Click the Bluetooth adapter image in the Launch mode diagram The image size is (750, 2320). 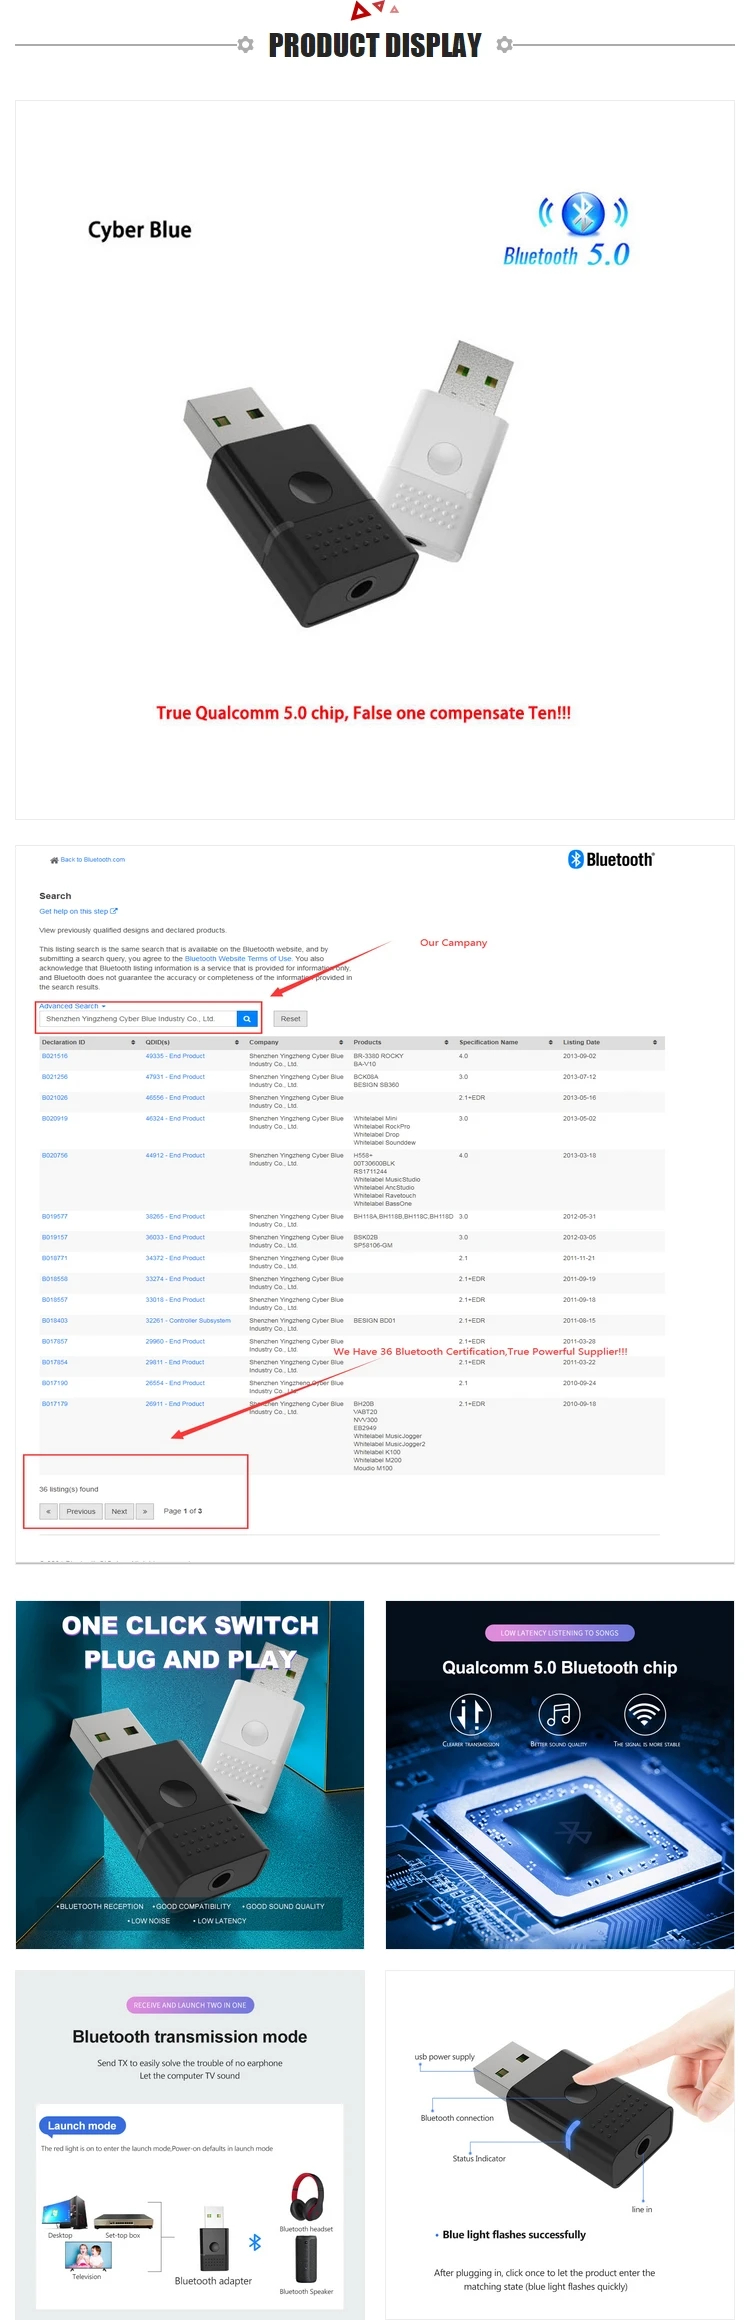point(213,2238)
